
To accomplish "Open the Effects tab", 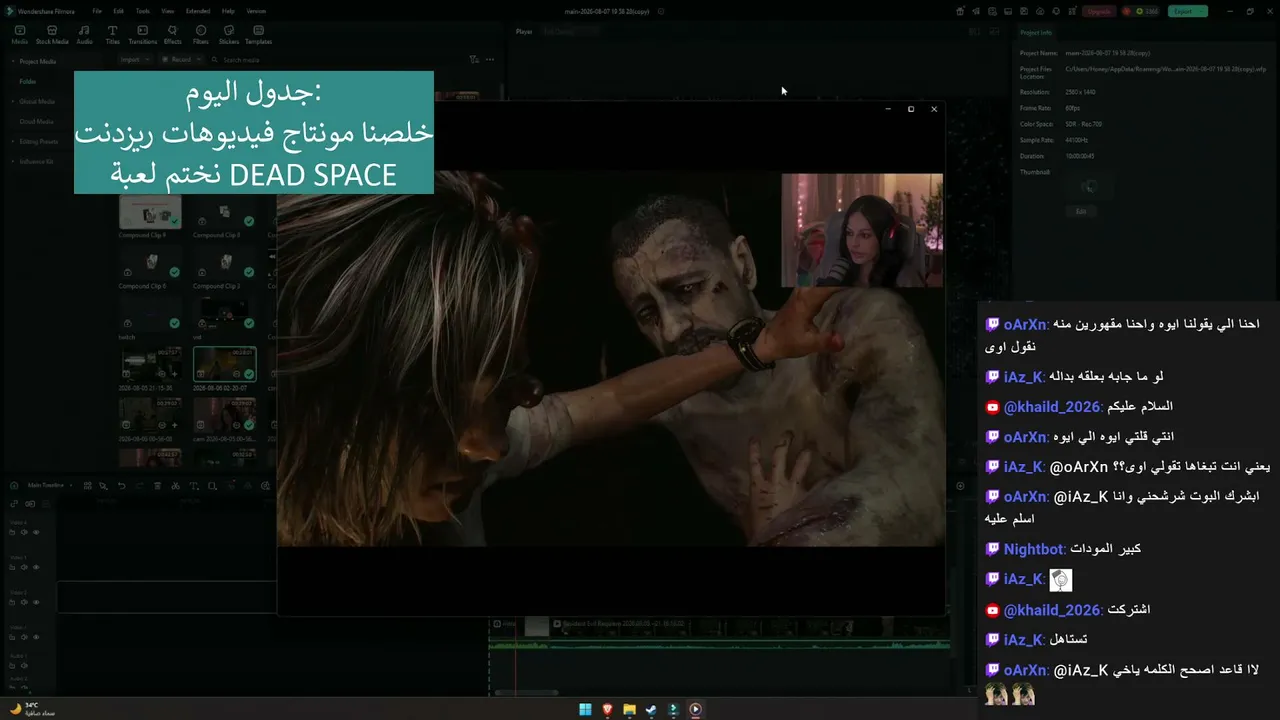I will click(x=173, y=35).
